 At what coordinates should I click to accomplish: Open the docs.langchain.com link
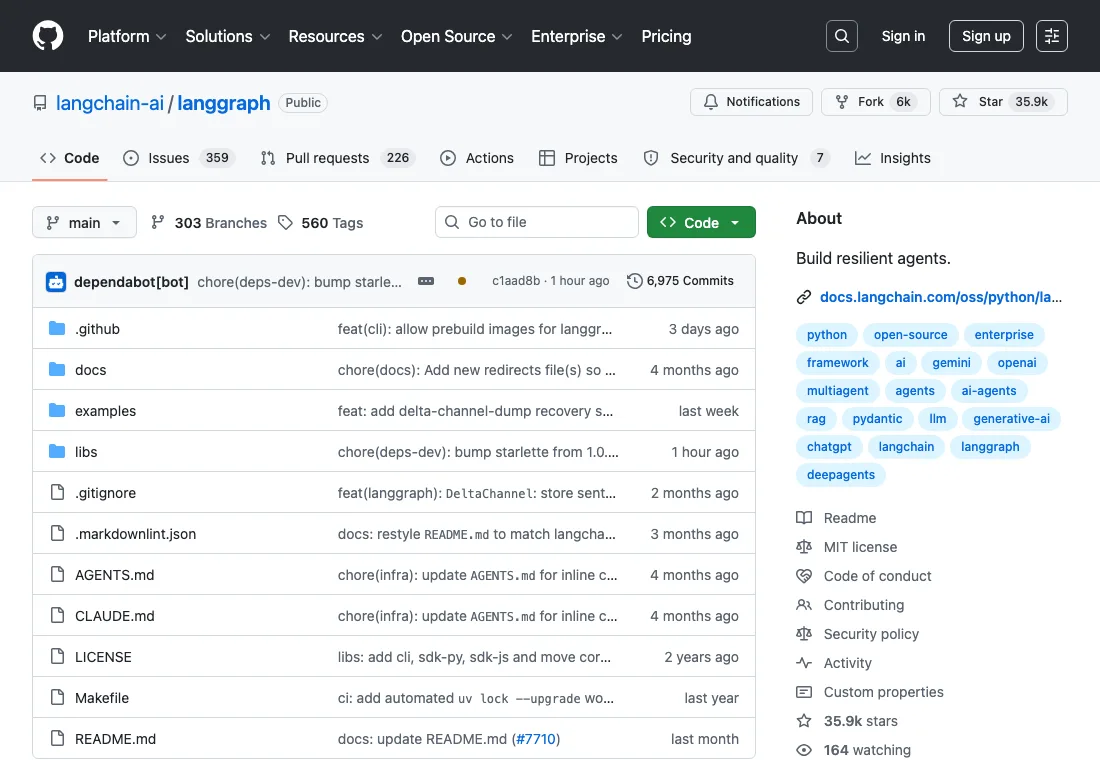[941, 298]
